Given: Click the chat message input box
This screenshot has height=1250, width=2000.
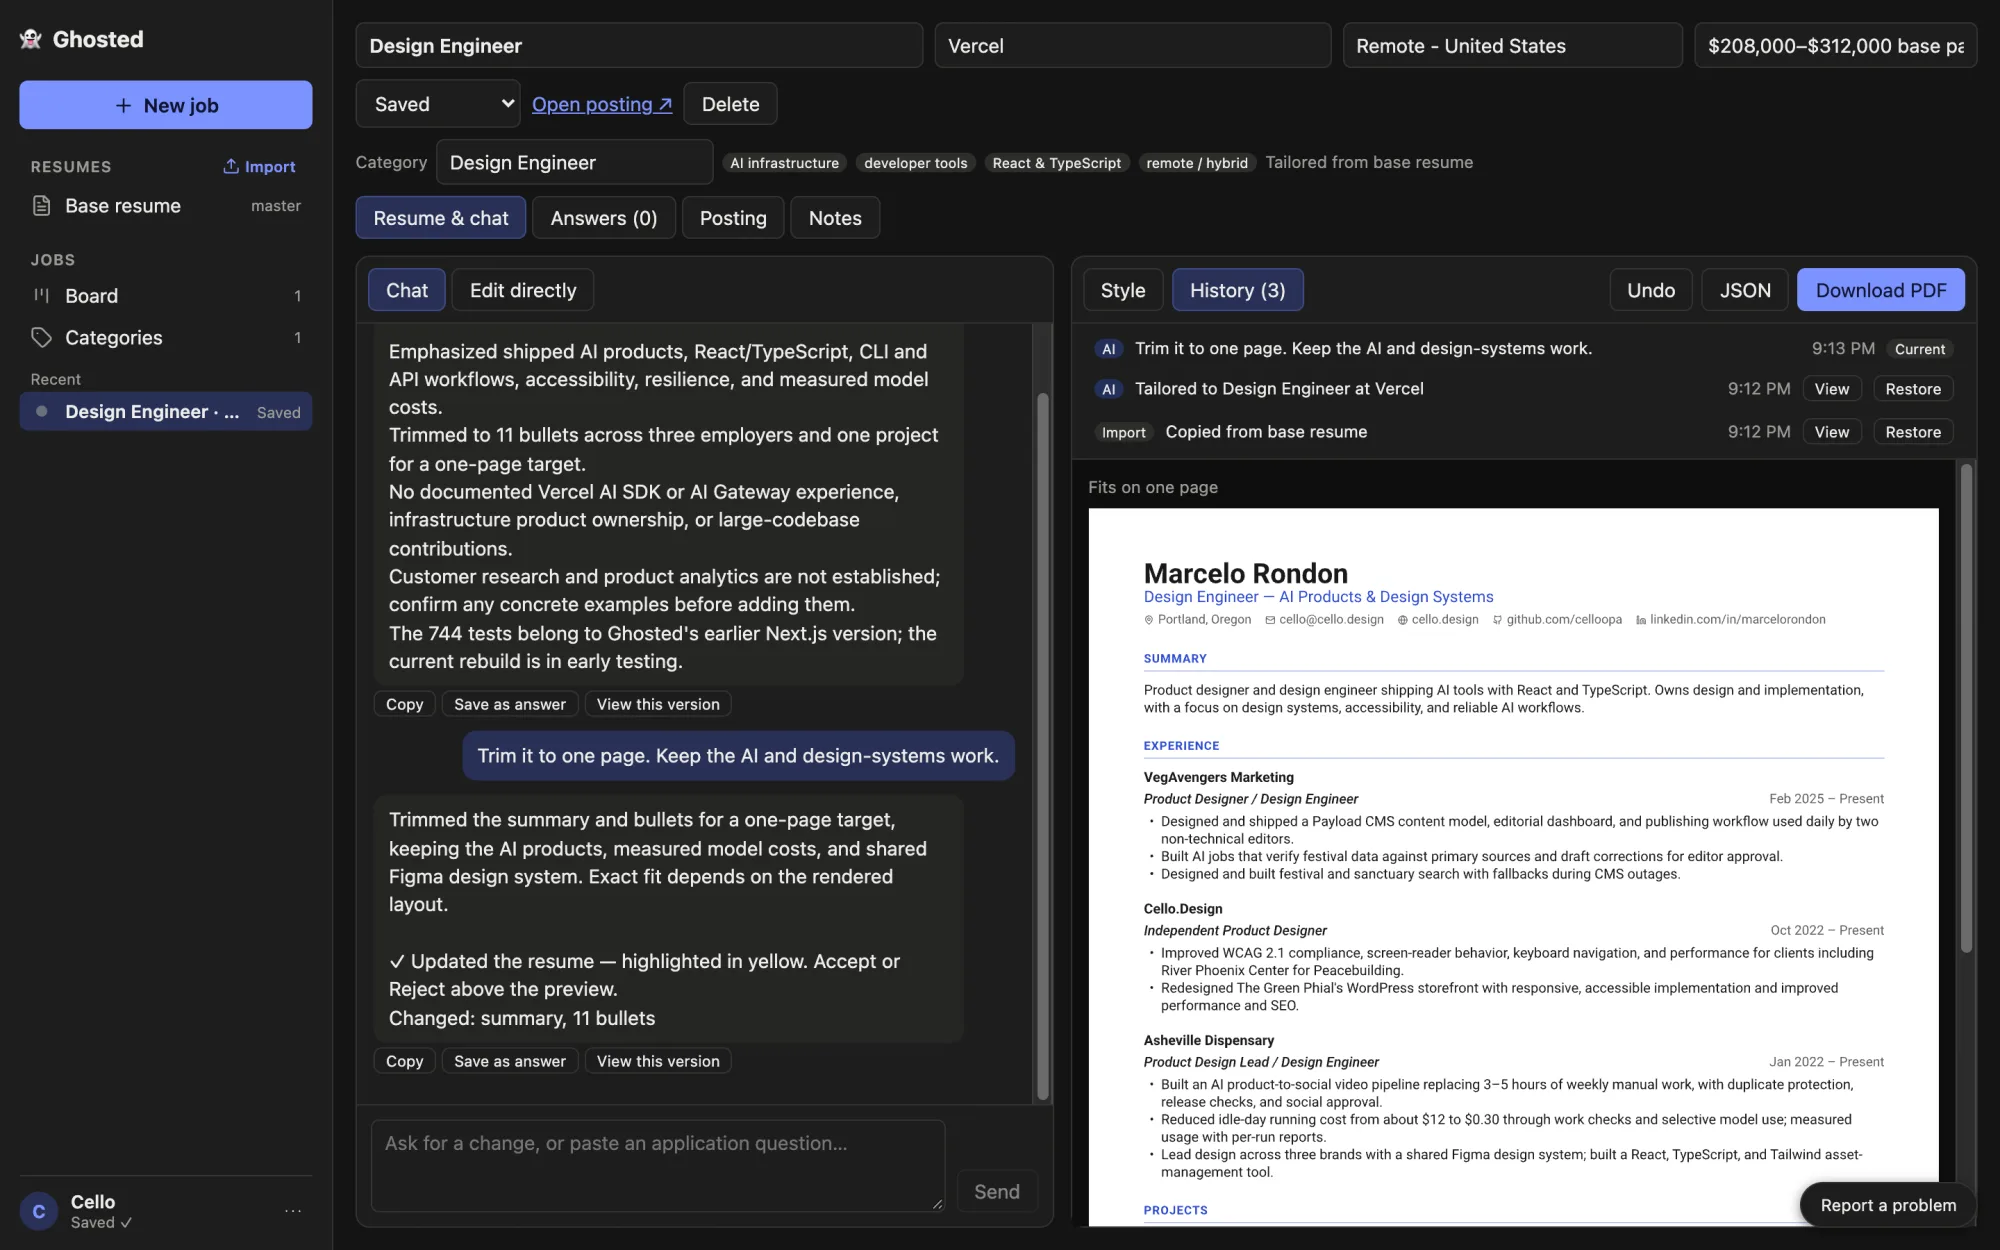Looking at the screenshot, I should [x=658, y=1165].
